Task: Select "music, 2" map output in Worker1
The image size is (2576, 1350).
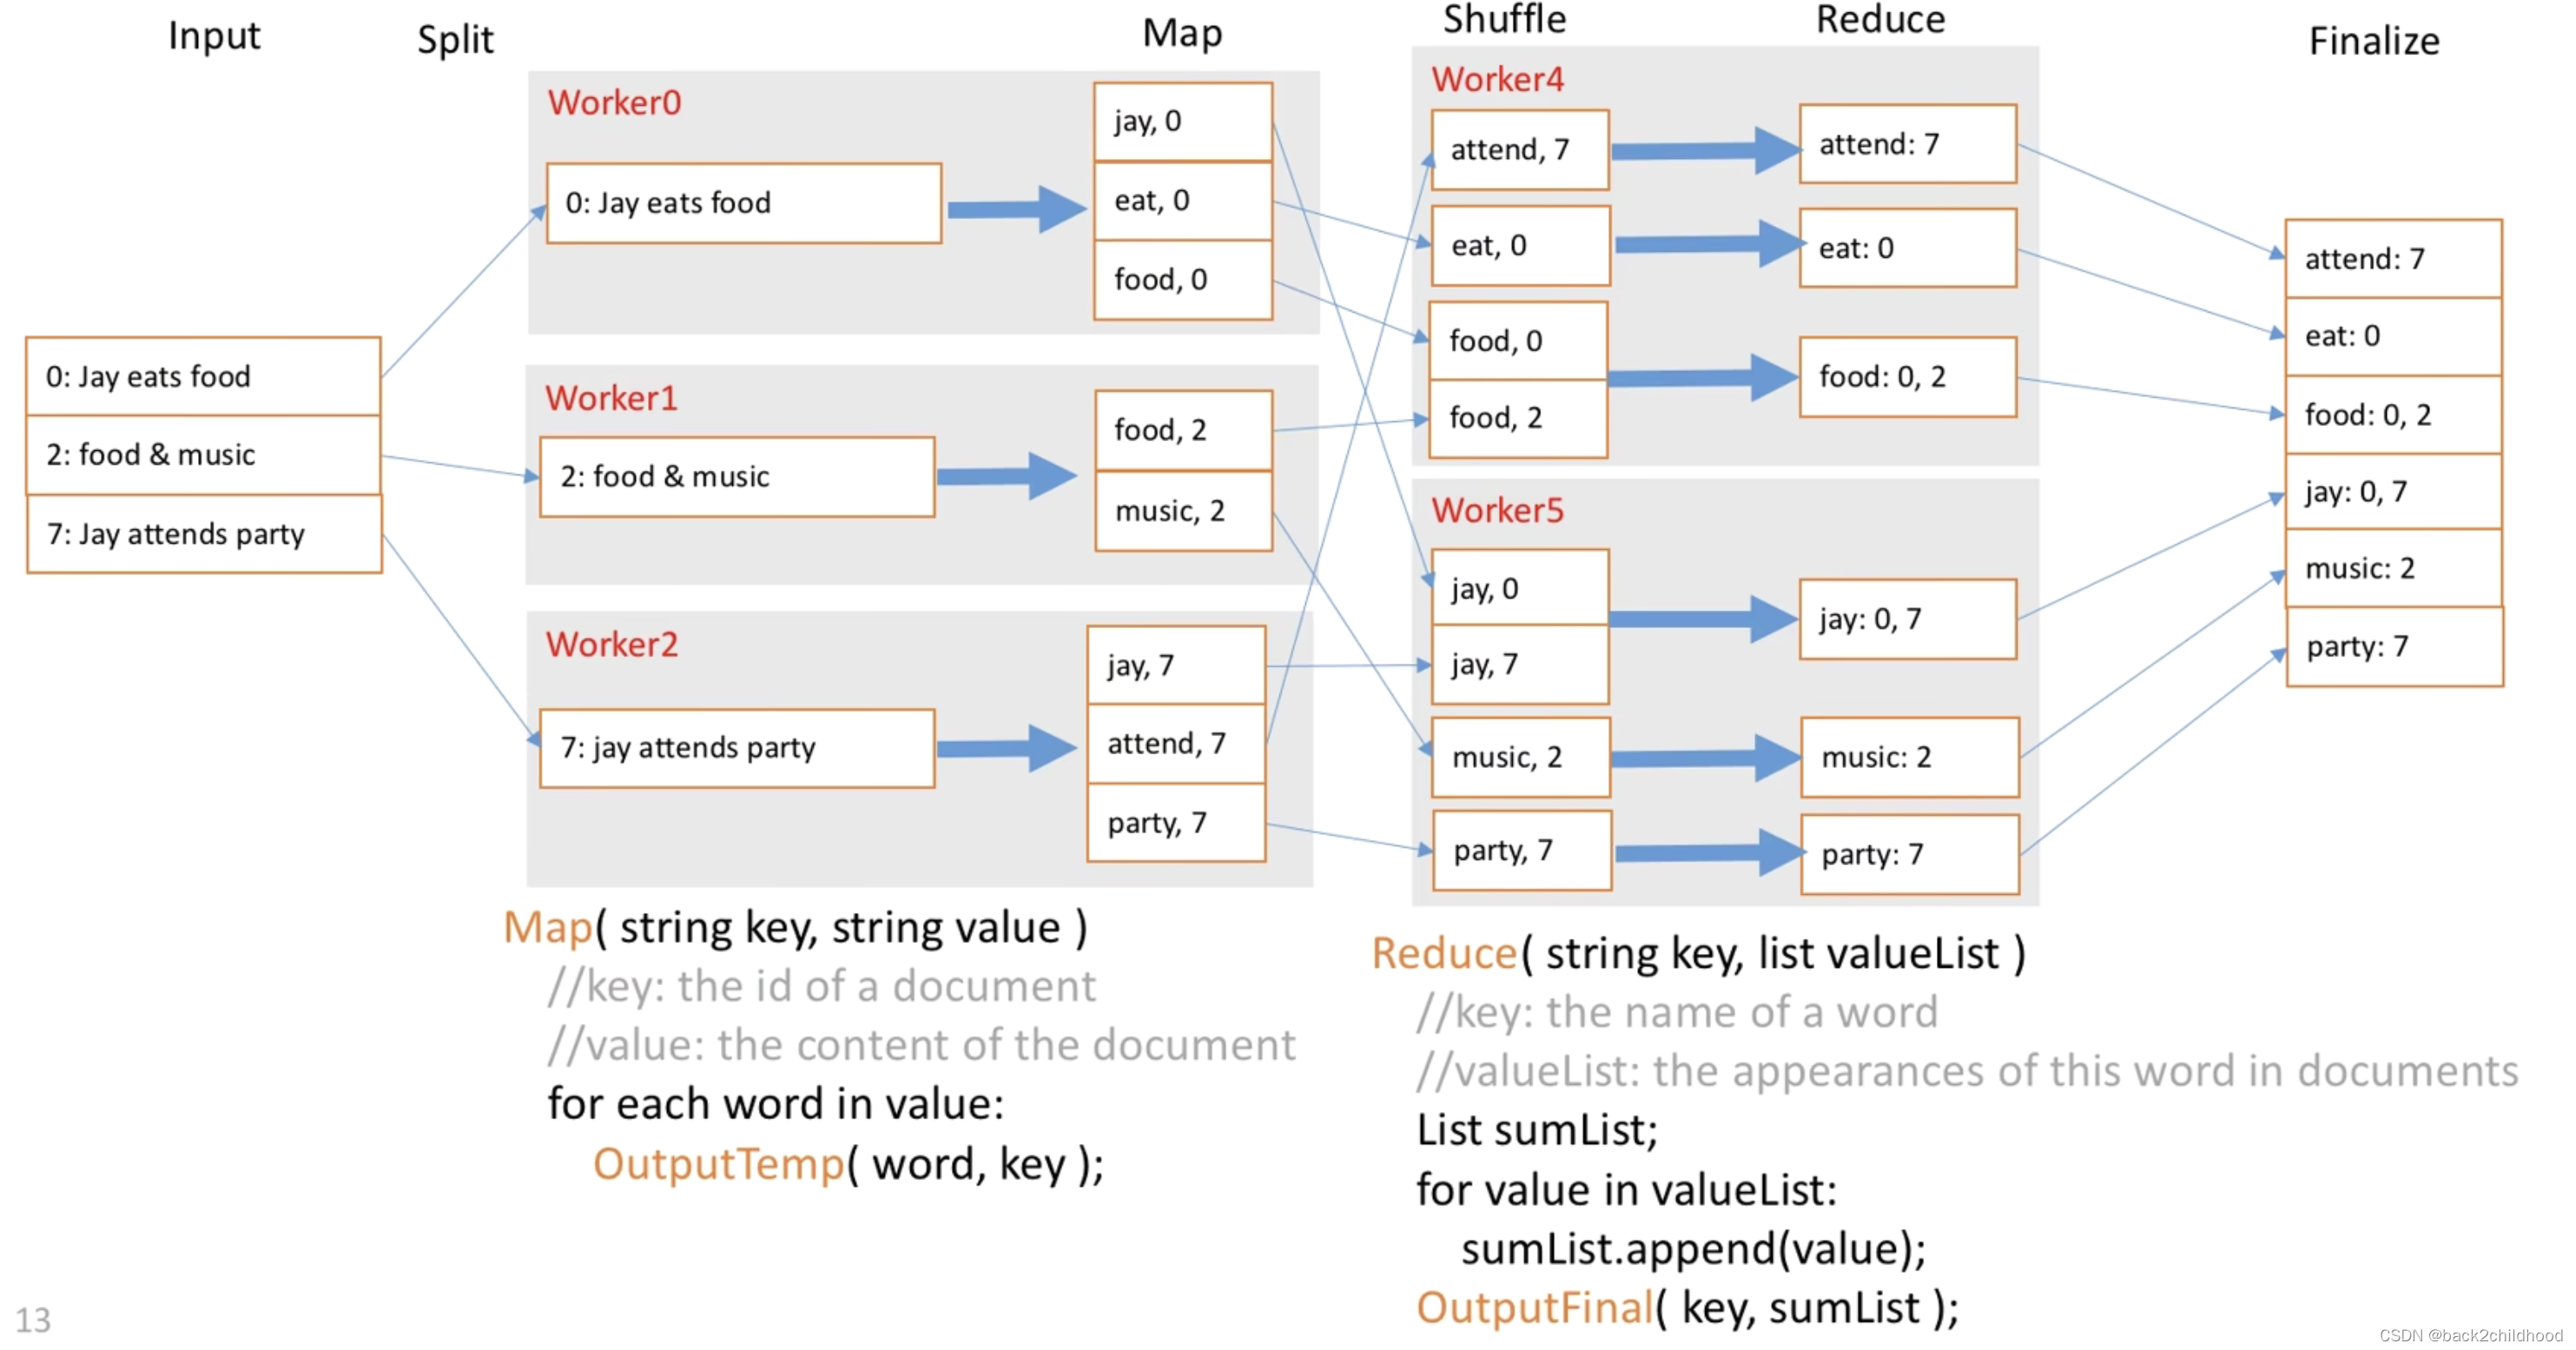Action: [x=1184, y=512]
